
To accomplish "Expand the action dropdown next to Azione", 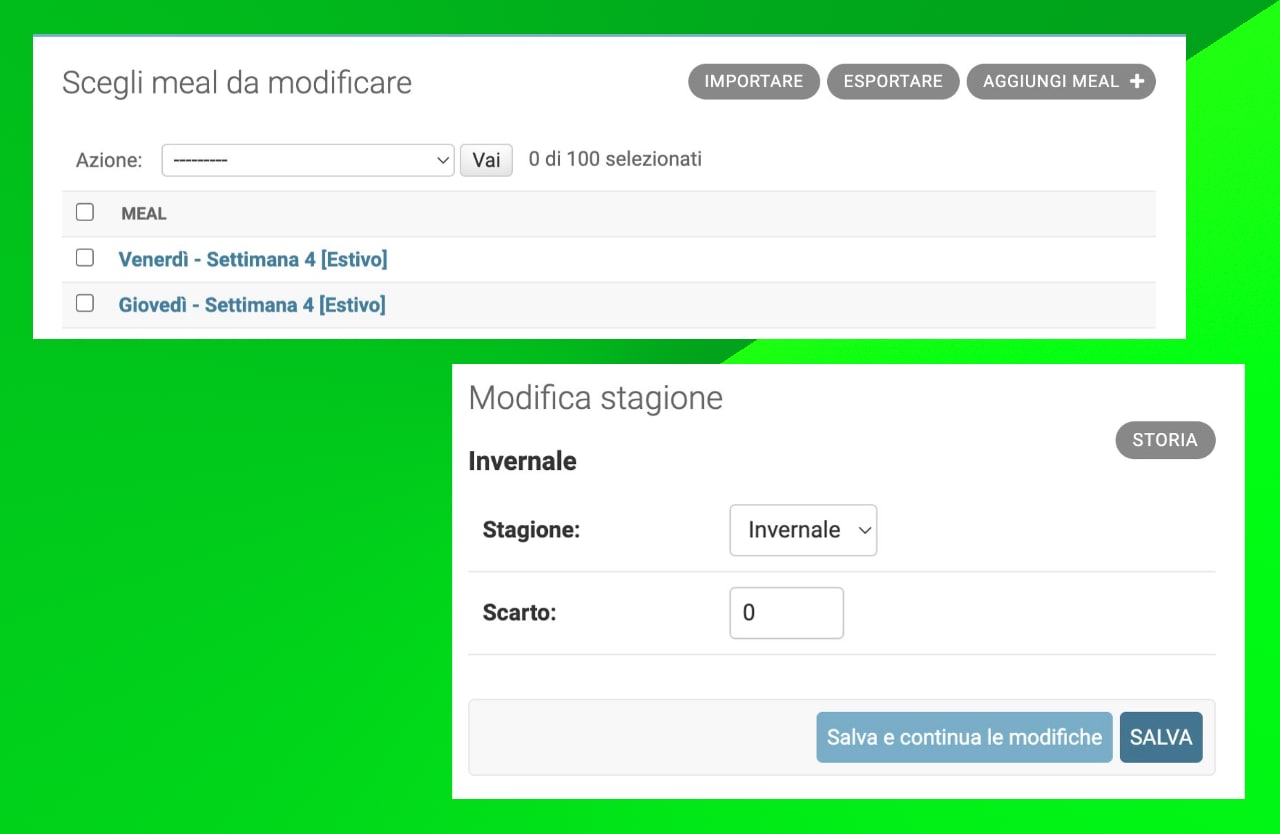I will tap(307, 160).
